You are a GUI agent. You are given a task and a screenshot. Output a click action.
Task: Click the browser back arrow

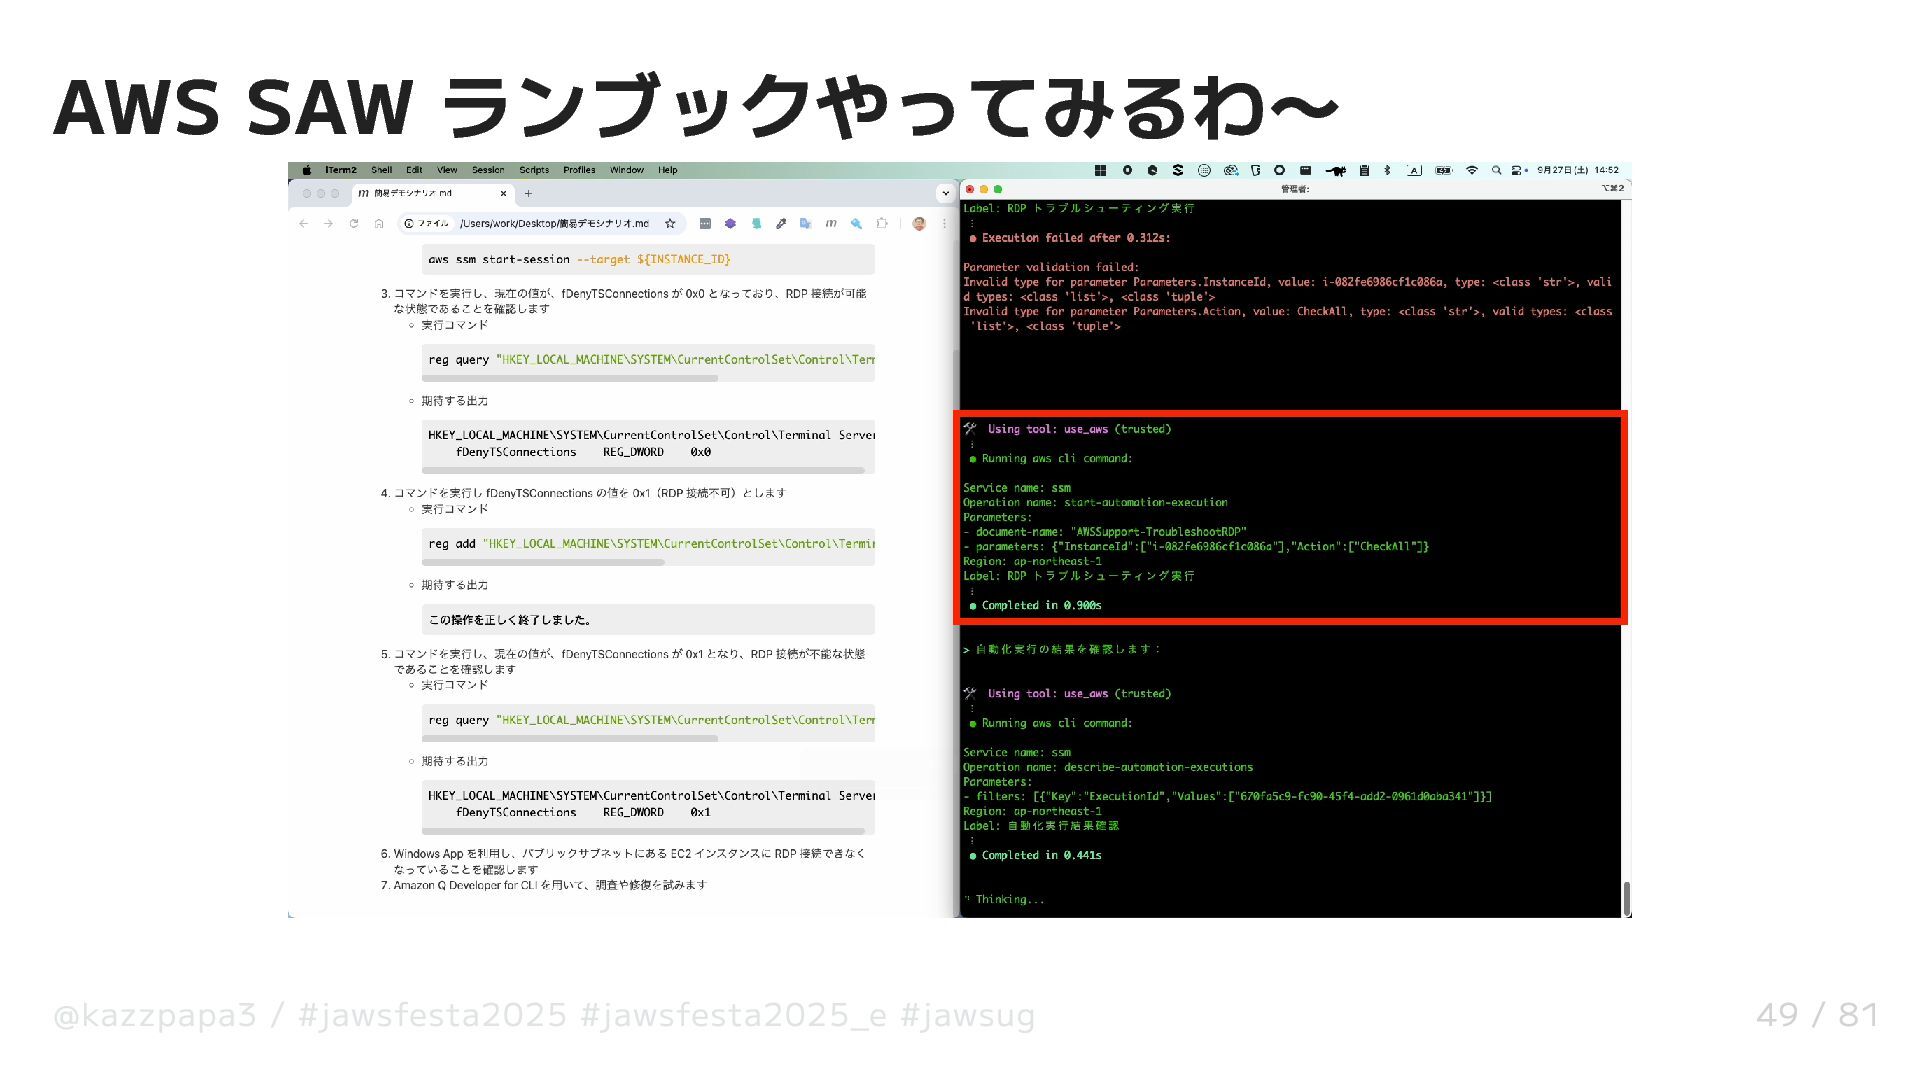coord(304,224)
